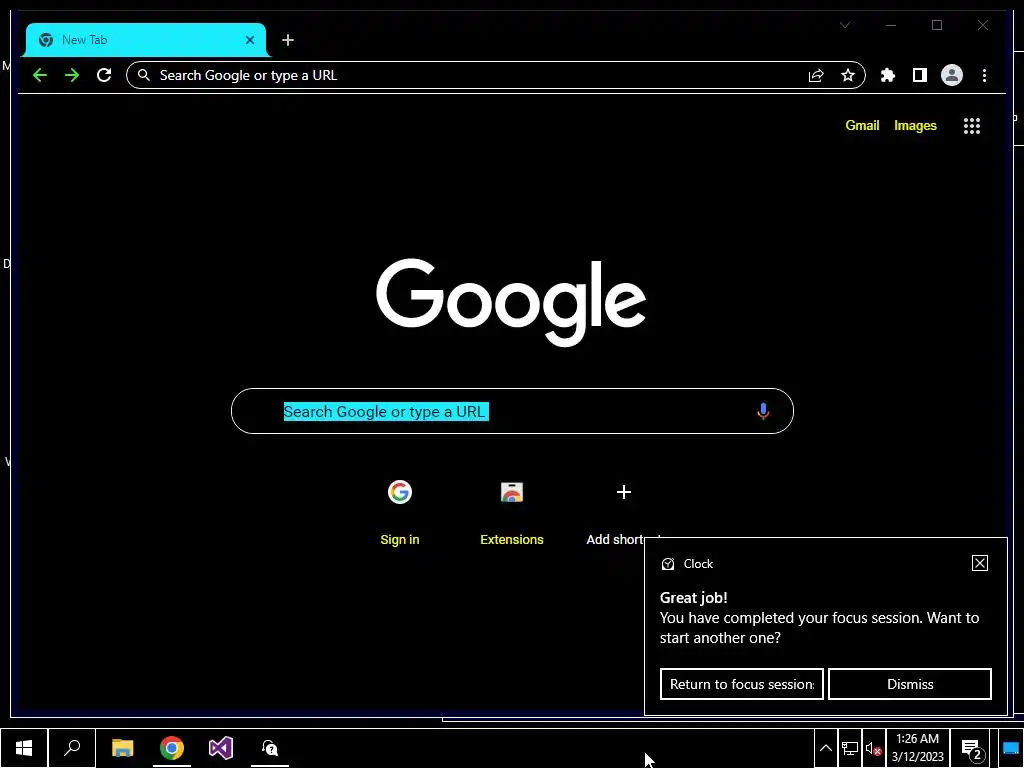Open the Extensions web store shortcut
The image size is (1024, 768).
point(512,511)
